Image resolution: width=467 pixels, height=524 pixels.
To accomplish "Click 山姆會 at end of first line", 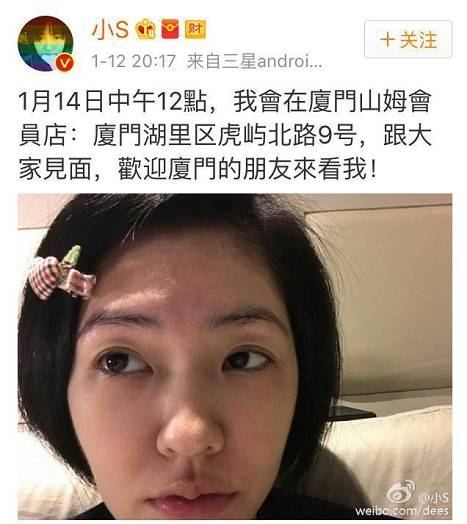I will [x=395, y=102].
